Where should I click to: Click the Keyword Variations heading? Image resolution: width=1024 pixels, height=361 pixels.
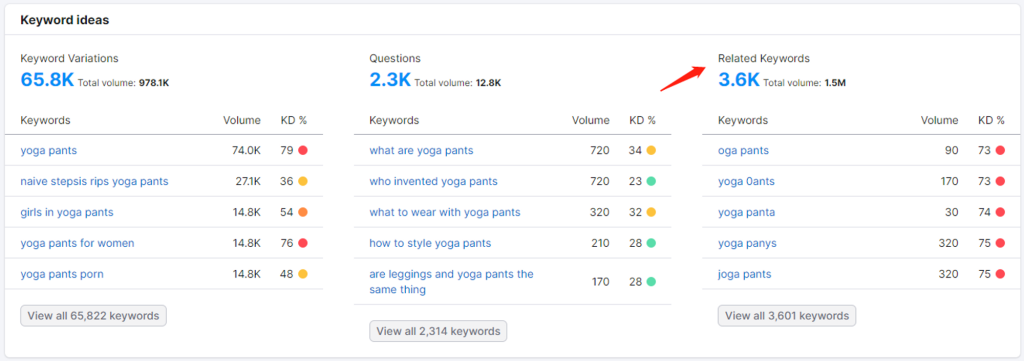[x=69, y=58]
